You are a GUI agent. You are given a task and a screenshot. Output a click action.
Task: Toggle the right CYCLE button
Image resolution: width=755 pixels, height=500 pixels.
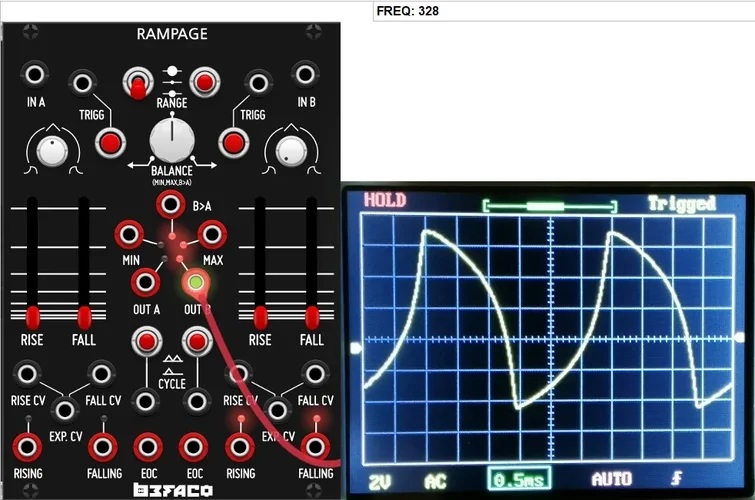tap(197, 342)
